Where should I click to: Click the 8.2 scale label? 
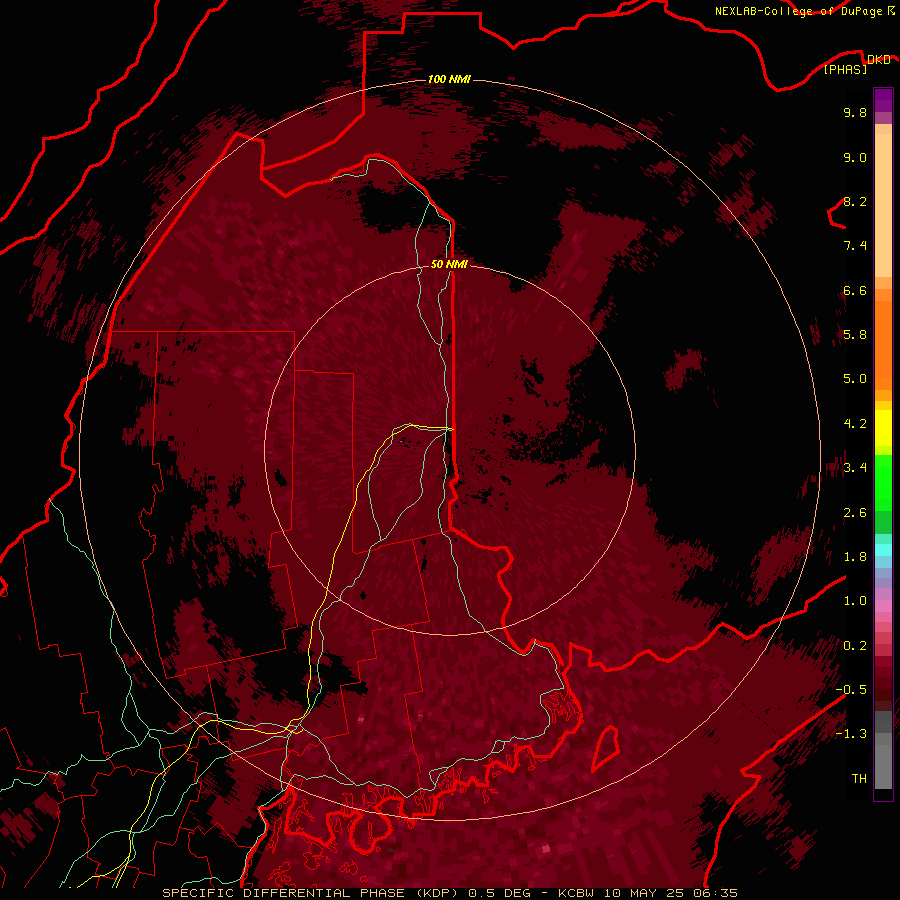click(x=855, y=201)
